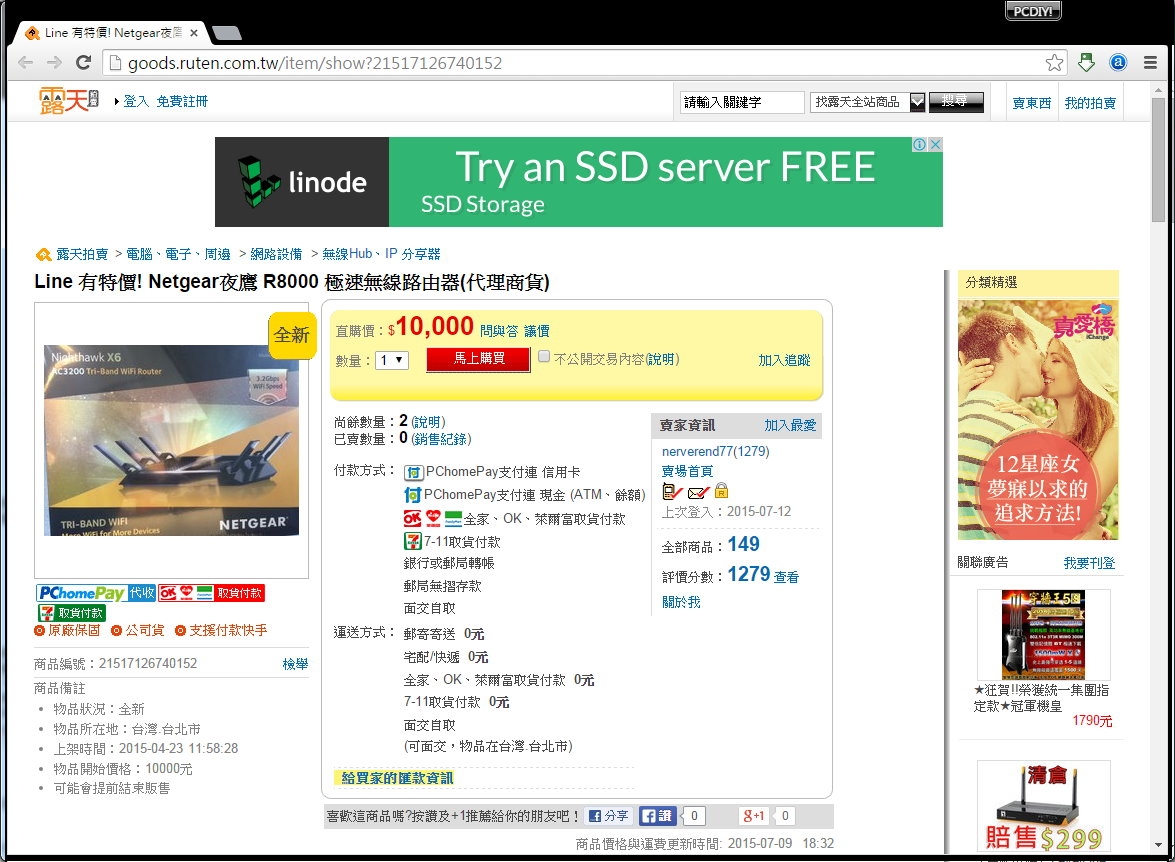Open 露天拍賣 breadcrumb link
This screenshot has width=1175, height=862.
[x=82, y=254]
